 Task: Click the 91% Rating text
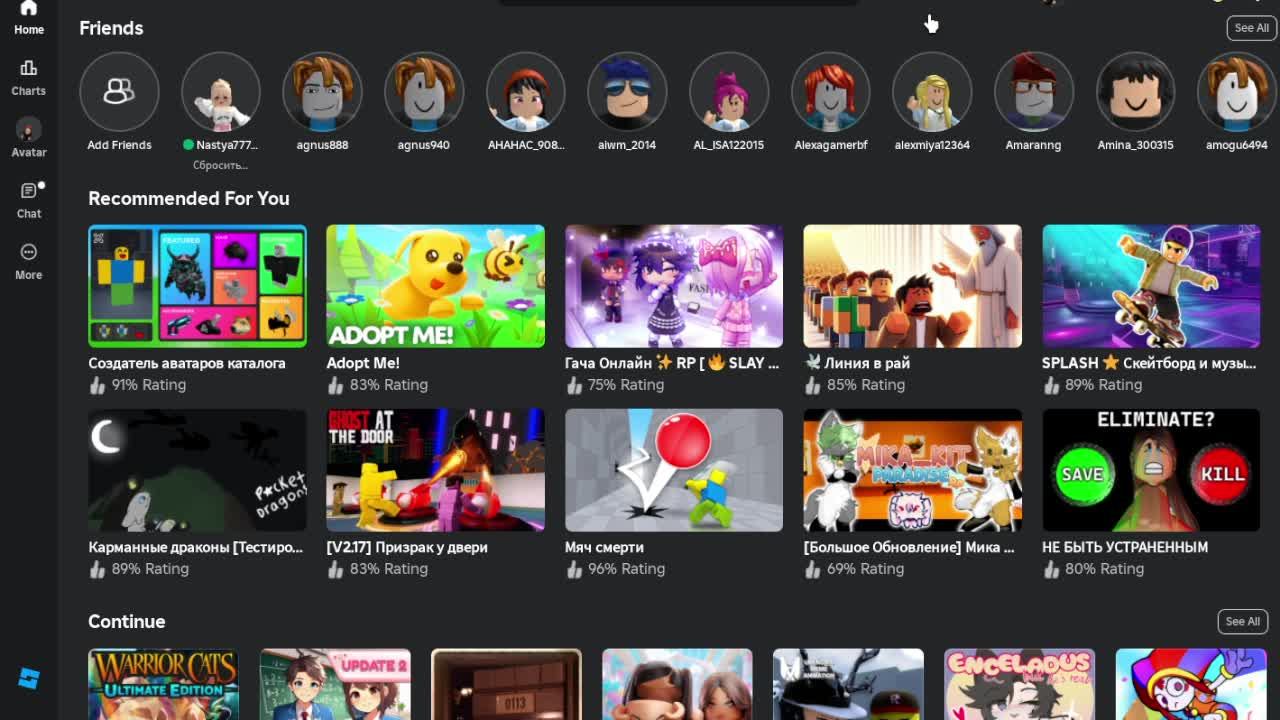[149, 384]
